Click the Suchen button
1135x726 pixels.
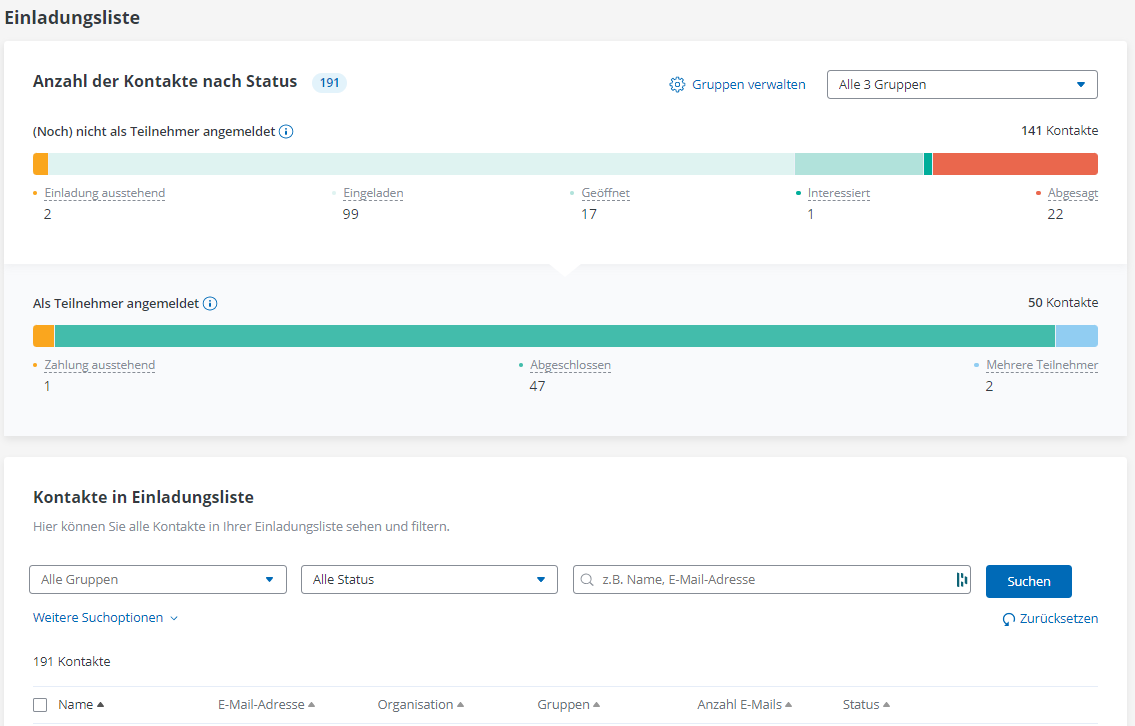pyautogui.click(x=1028, y=581)
